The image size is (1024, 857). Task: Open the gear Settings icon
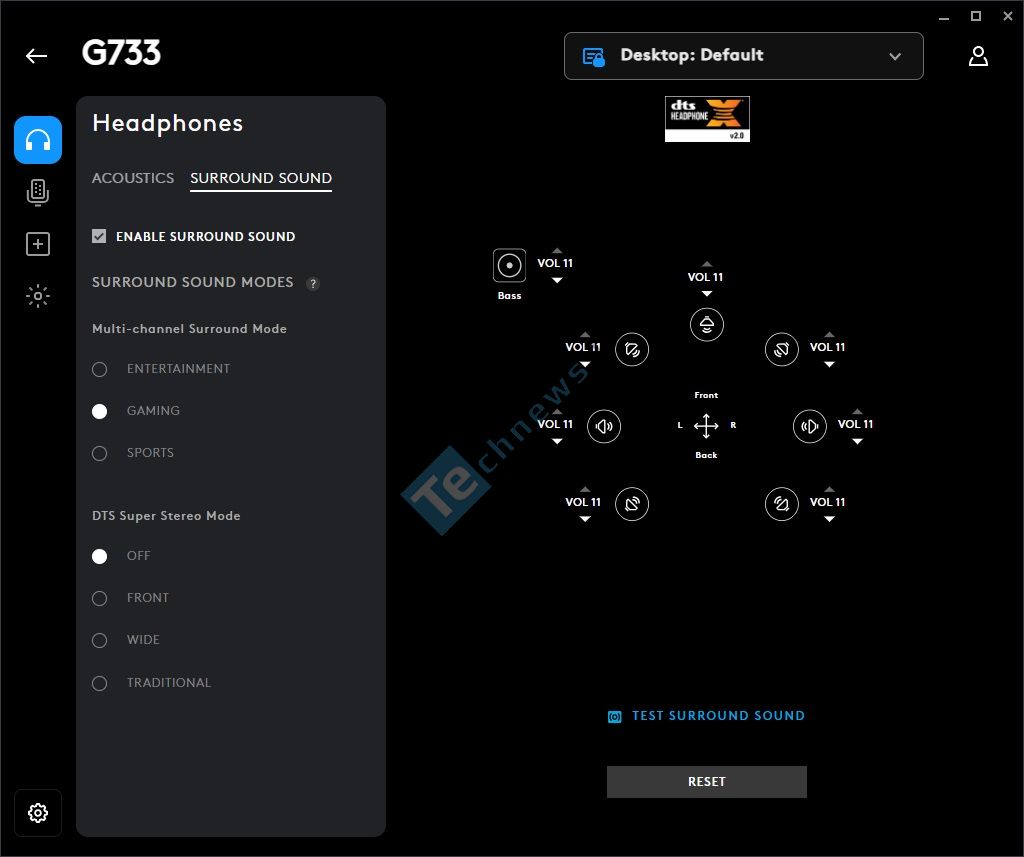(38, 813)
